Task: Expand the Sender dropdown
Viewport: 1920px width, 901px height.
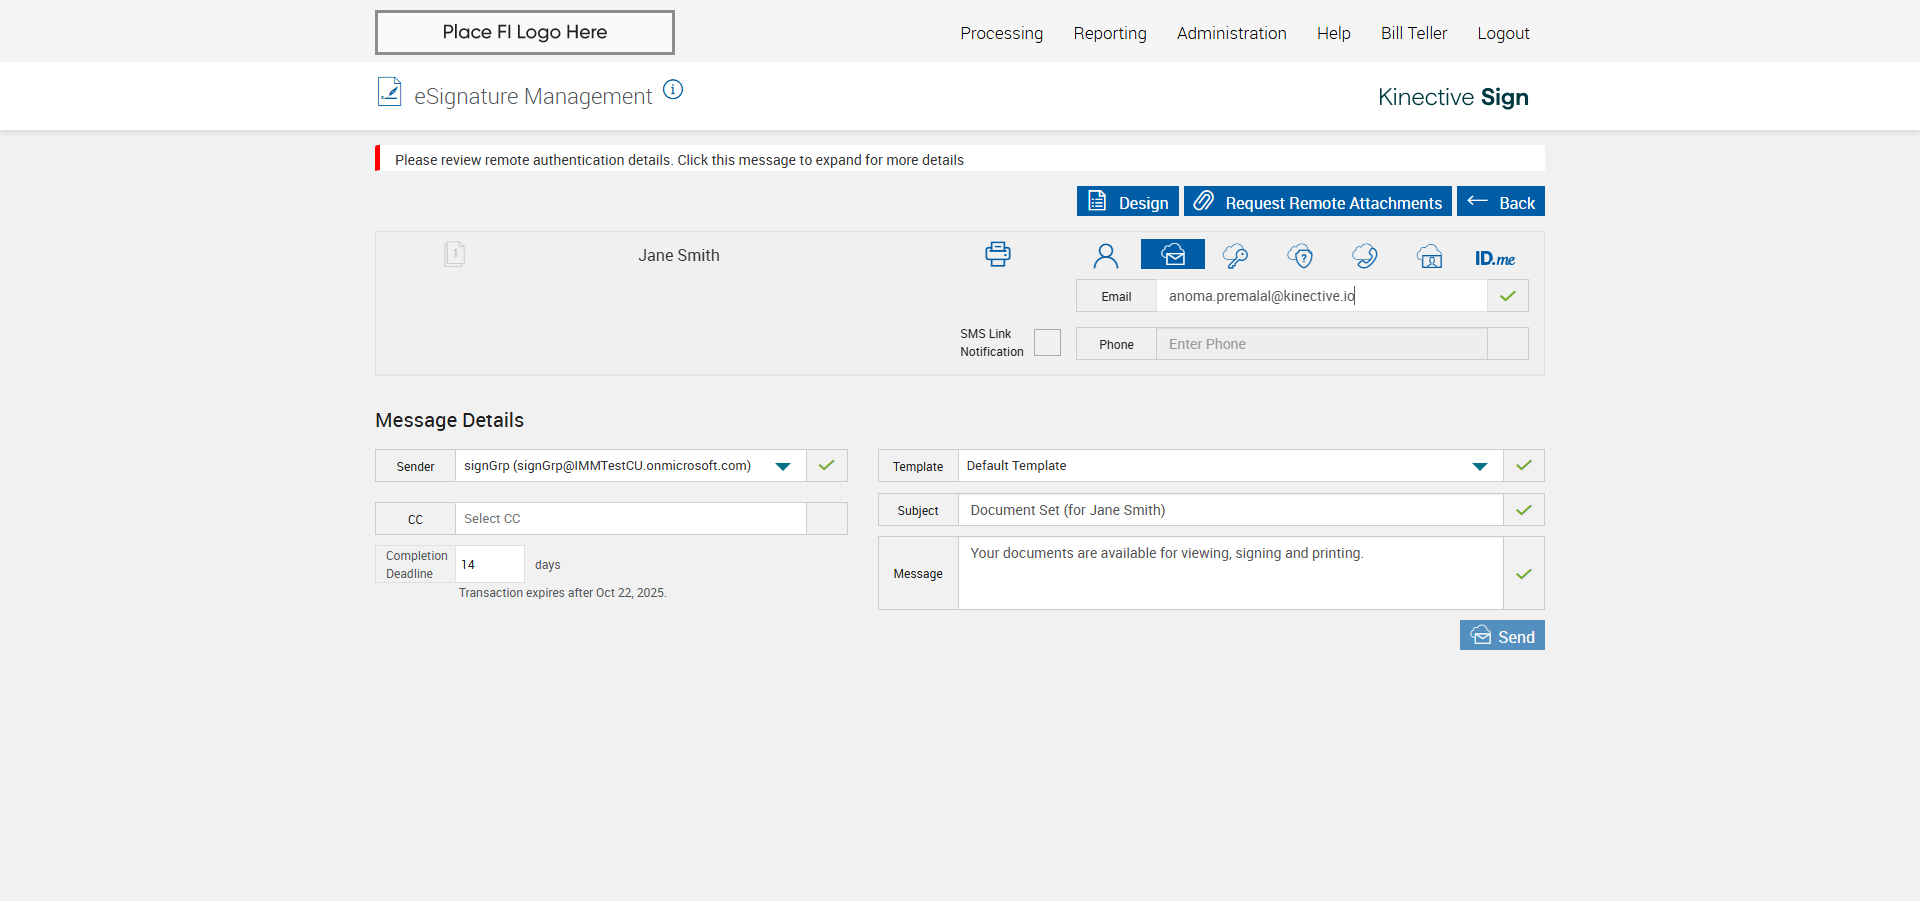Action: click(783, 466)
